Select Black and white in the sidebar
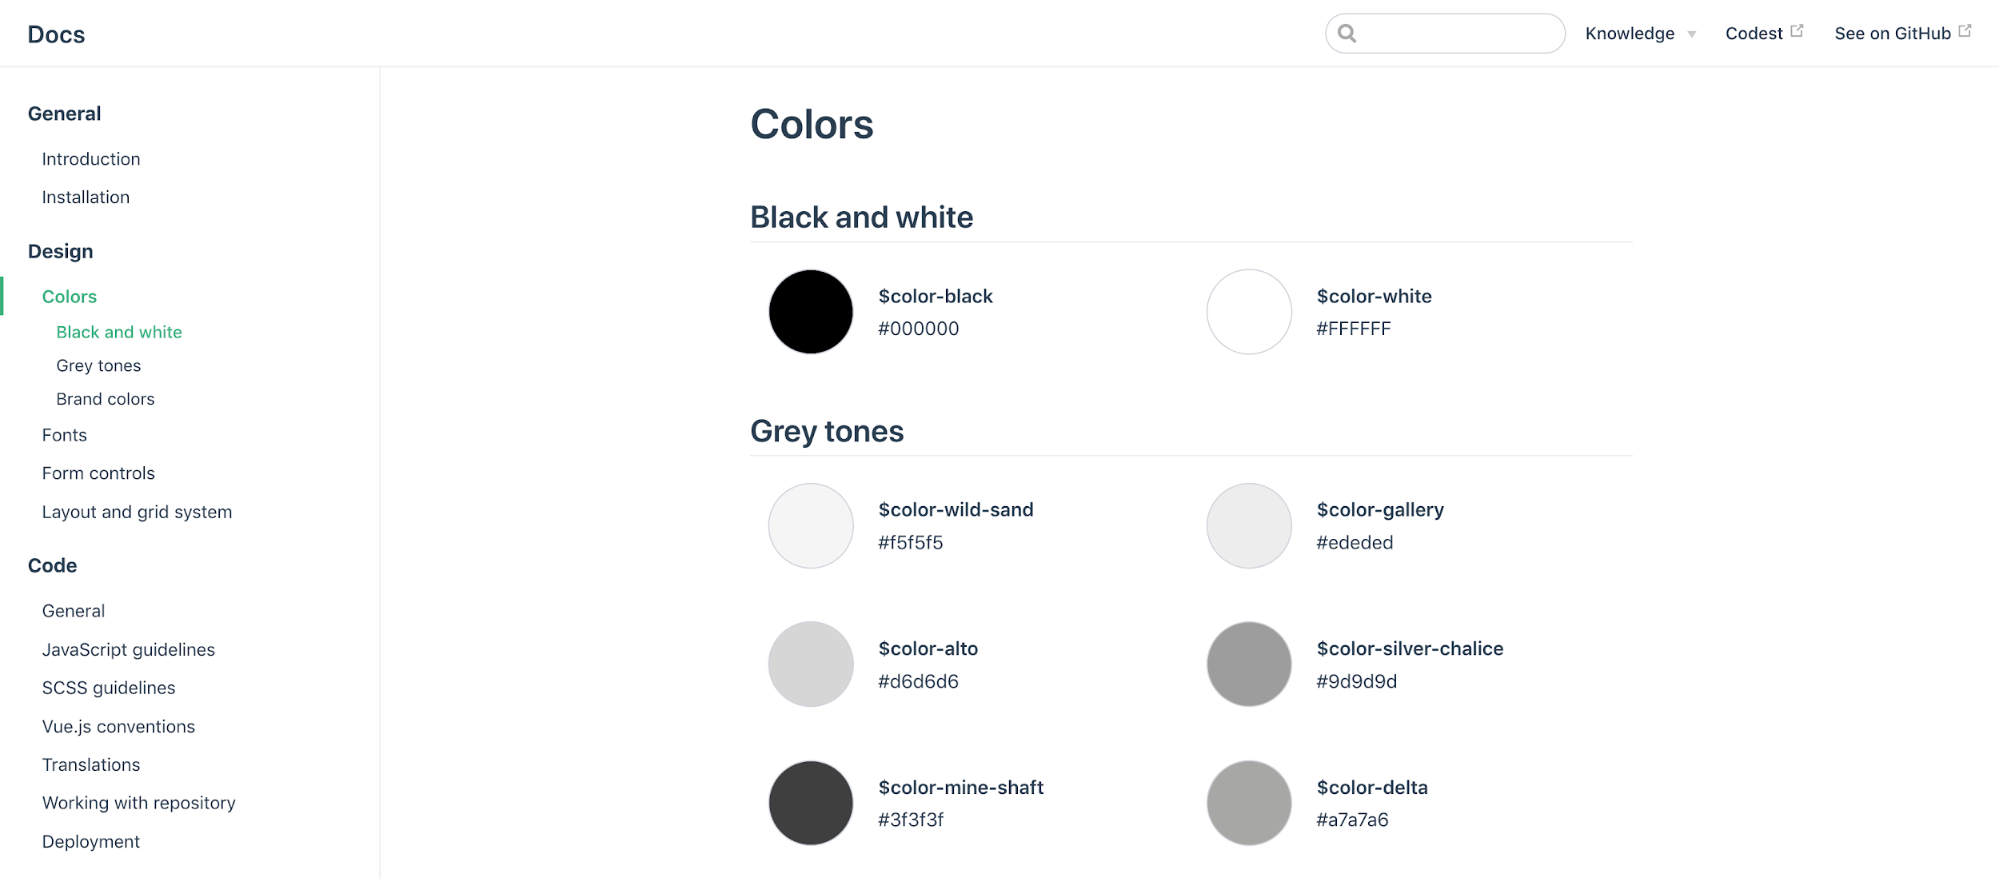 click(x=119, y=331)
